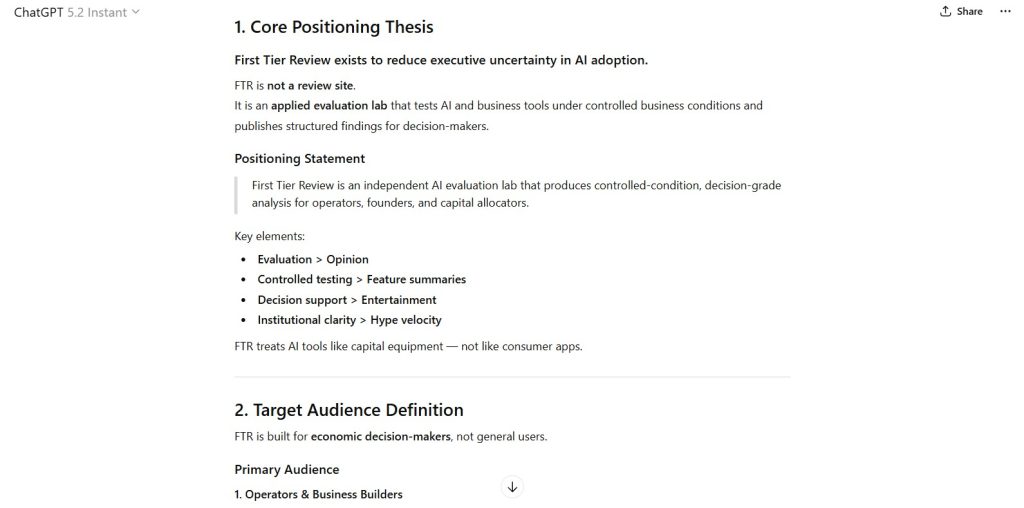
Task: Click the chevron next to 5.2 Instant
Action: pyautogui.click(x=136, y=12)
